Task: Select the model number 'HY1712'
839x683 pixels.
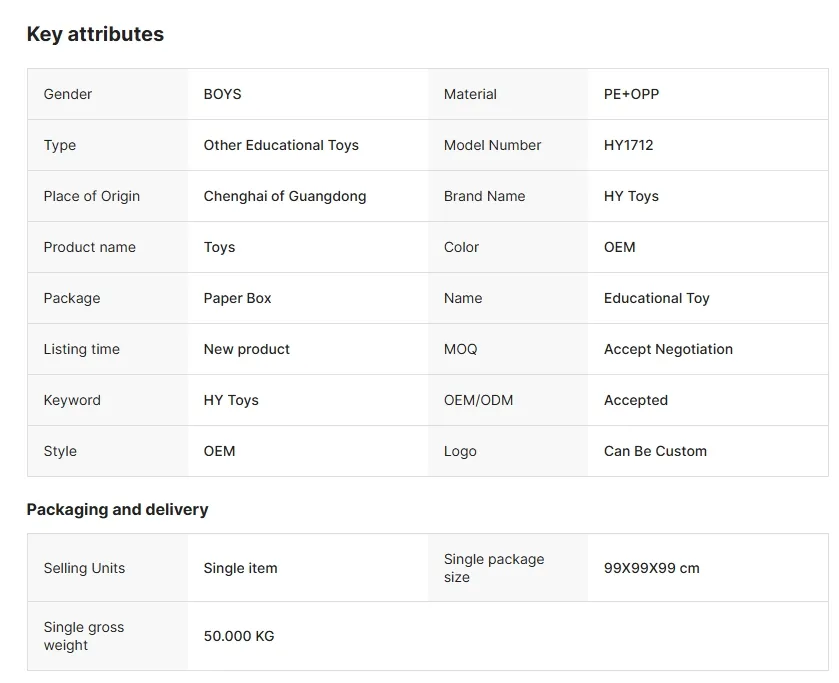Action: click(x=628, y=145)
